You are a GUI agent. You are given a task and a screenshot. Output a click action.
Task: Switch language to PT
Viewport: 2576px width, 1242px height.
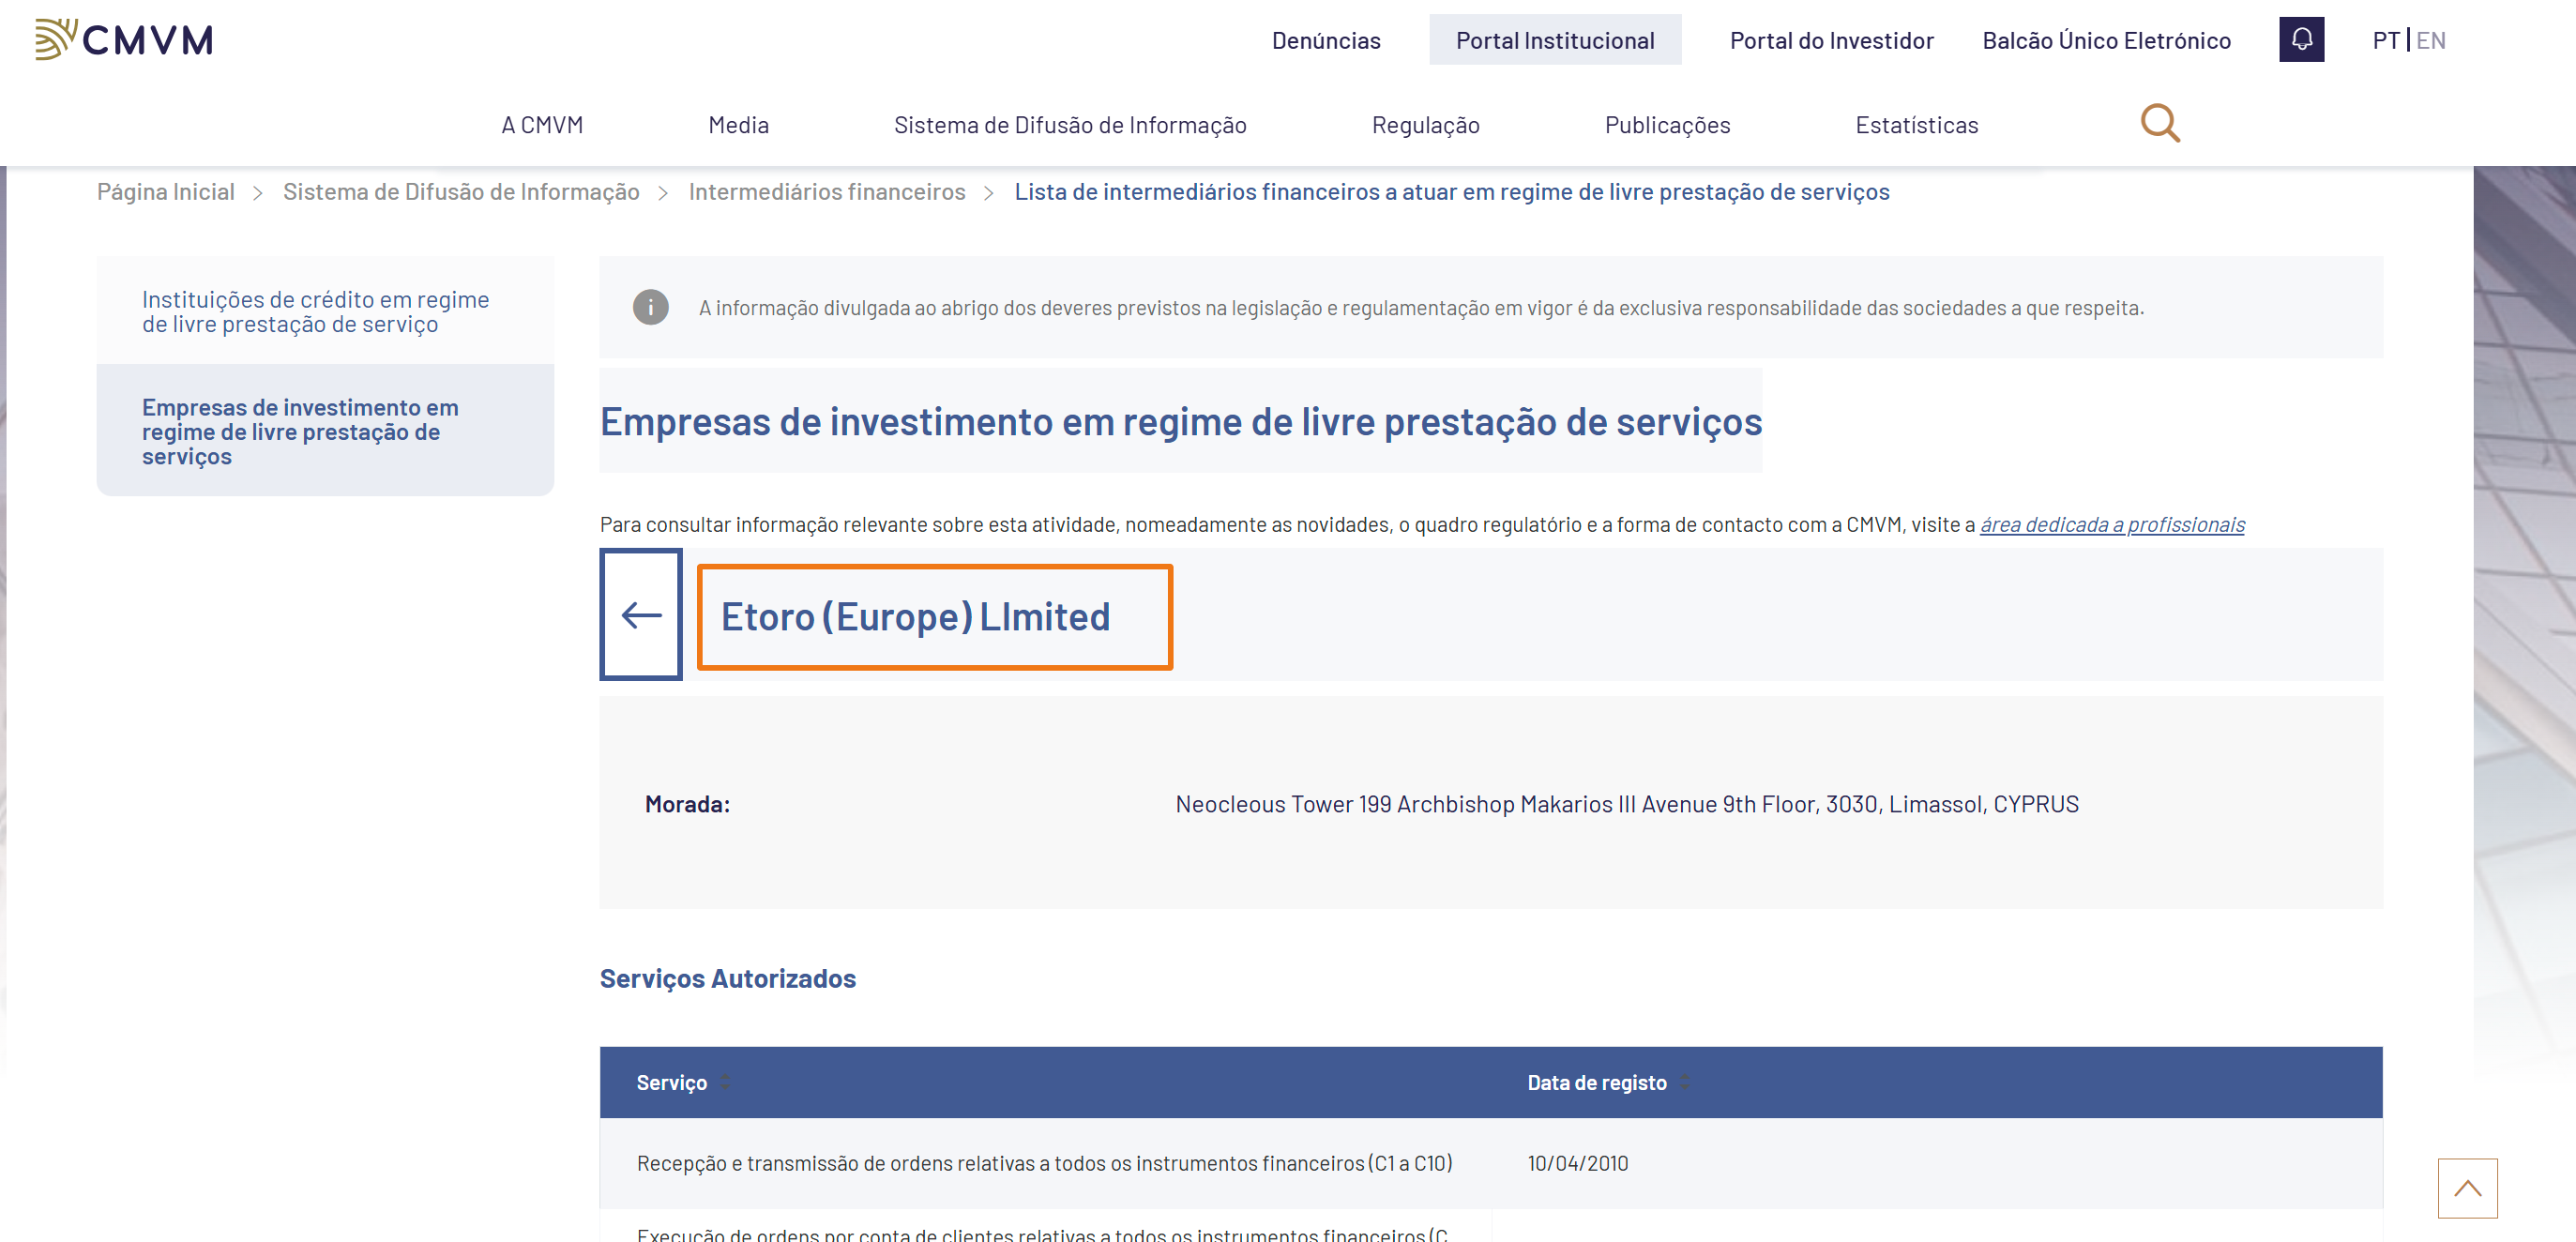tap(2385, 40)
